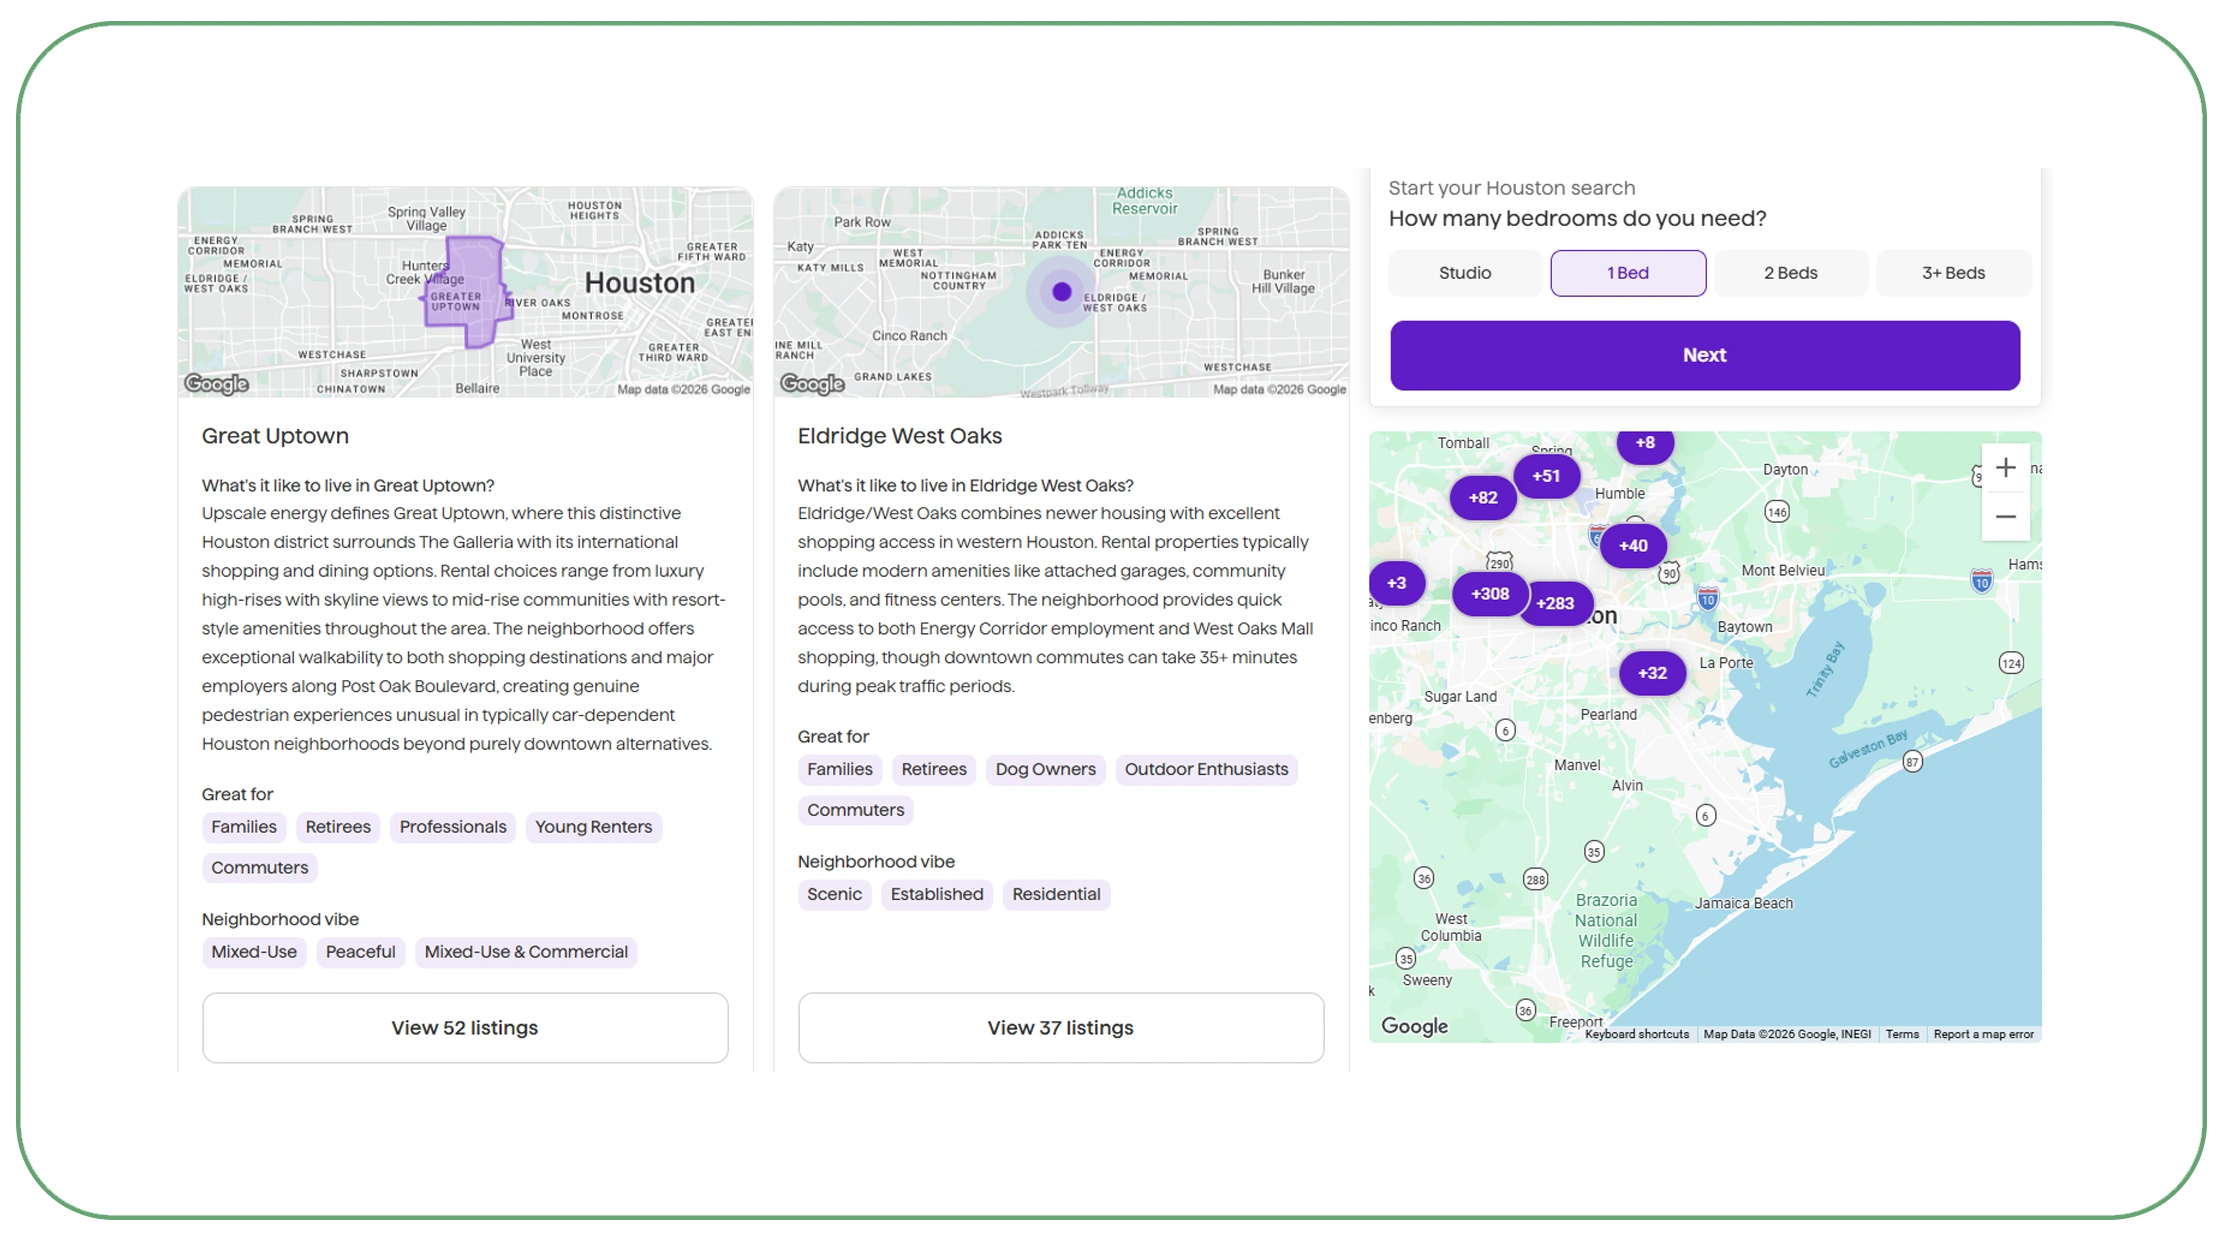Open the map Terms link

tap(1902, 1034)
